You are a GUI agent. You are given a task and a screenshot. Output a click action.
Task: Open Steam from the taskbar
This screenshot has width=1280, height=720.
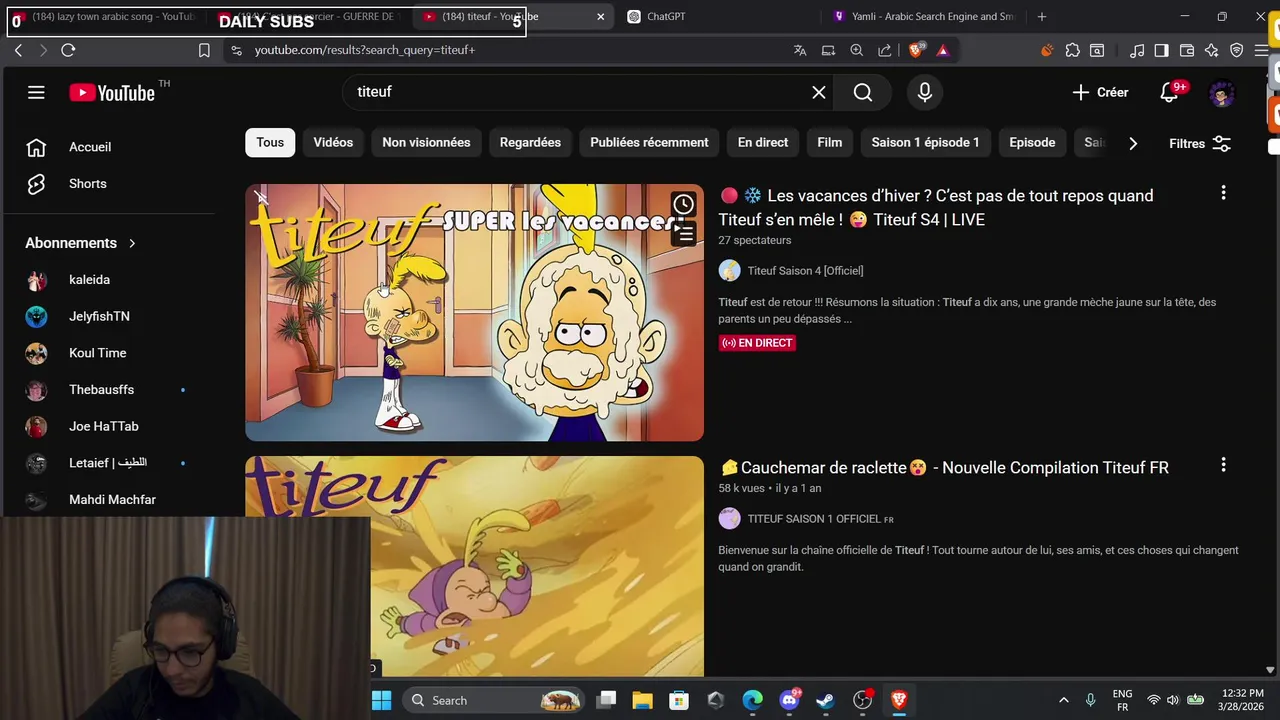coord(825,700)
